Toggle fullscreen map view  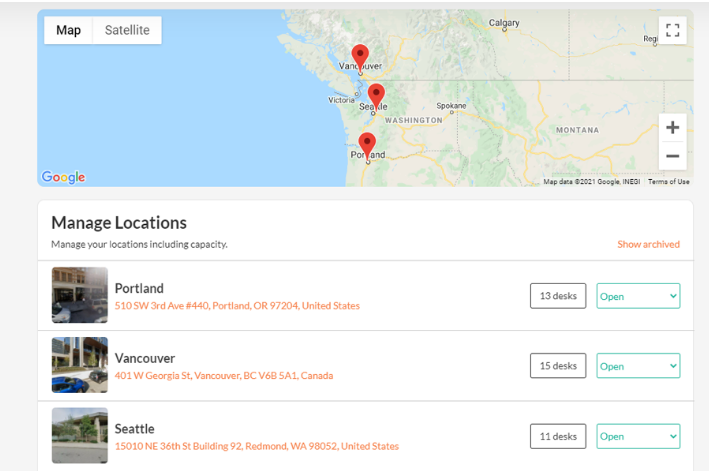673,30
